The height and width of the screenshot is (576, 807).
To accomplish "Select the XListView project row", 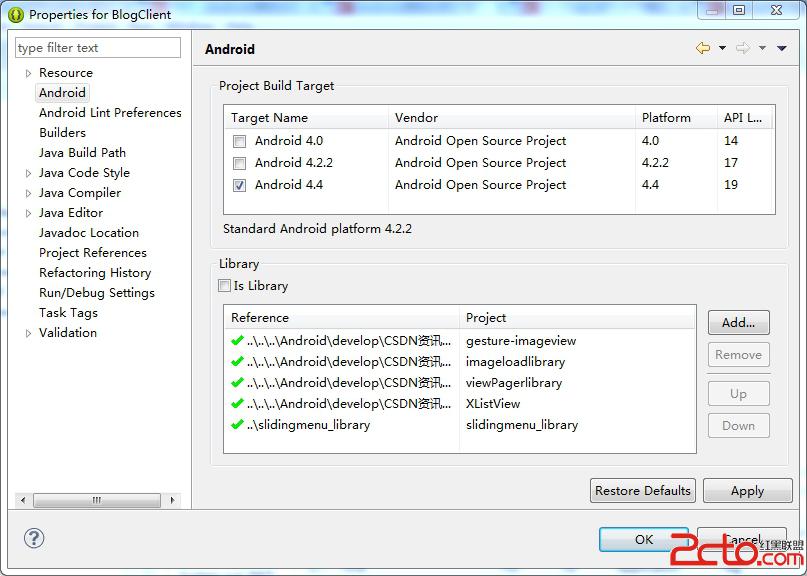I will tap(493, 404).
